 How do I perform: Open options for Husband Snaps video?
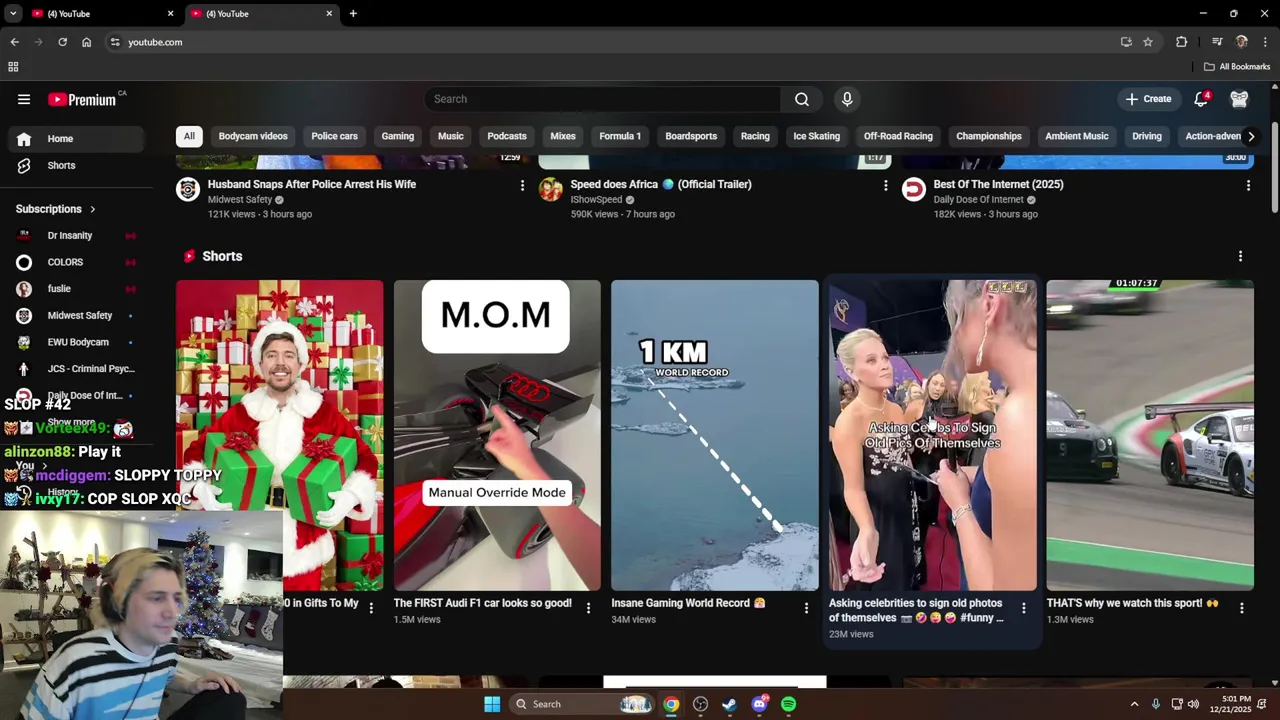point(522,186)
